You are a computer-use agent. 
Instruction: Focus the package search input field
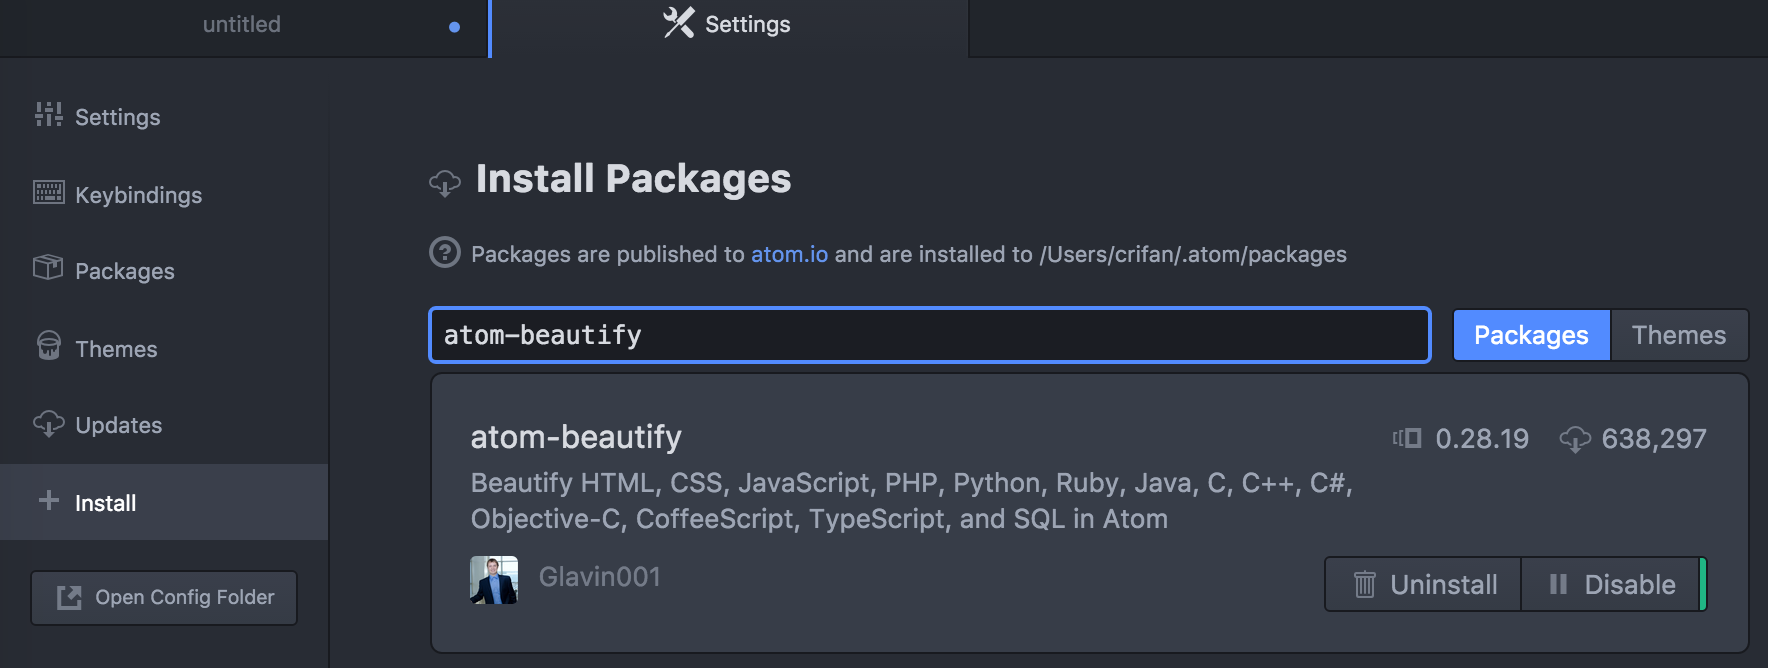929,335
